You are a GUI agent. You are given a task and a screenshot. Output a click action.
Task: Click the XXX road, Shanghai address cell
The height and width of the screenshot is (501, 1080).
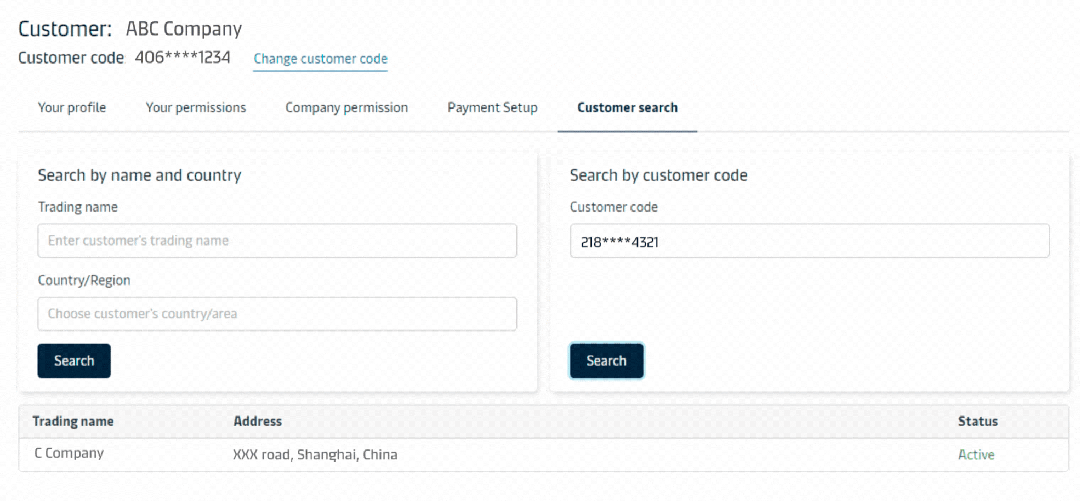[315, 455]
